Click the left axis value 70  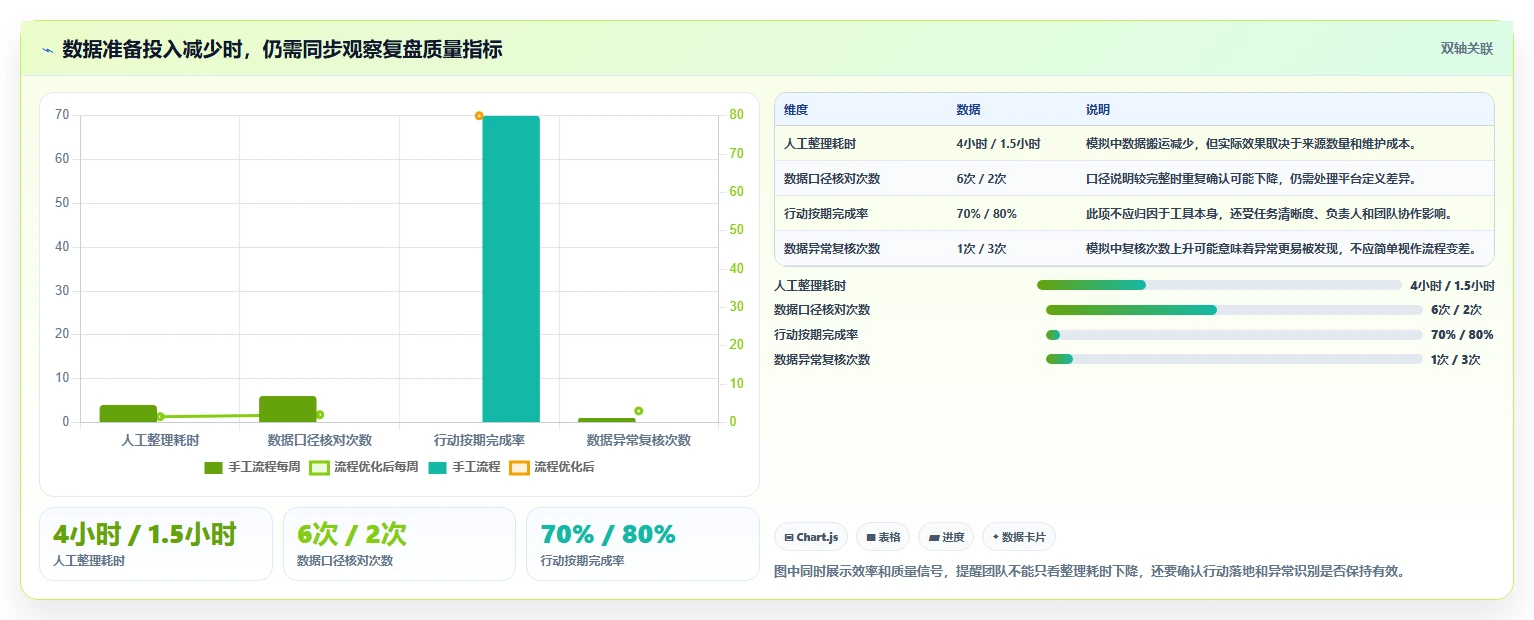point(62,115)
